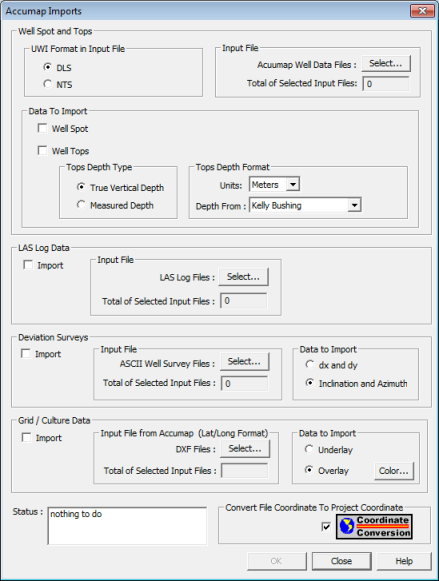
Task: Toggle the coordinate conversion checkbox off
Action: (x=326, y=527)
